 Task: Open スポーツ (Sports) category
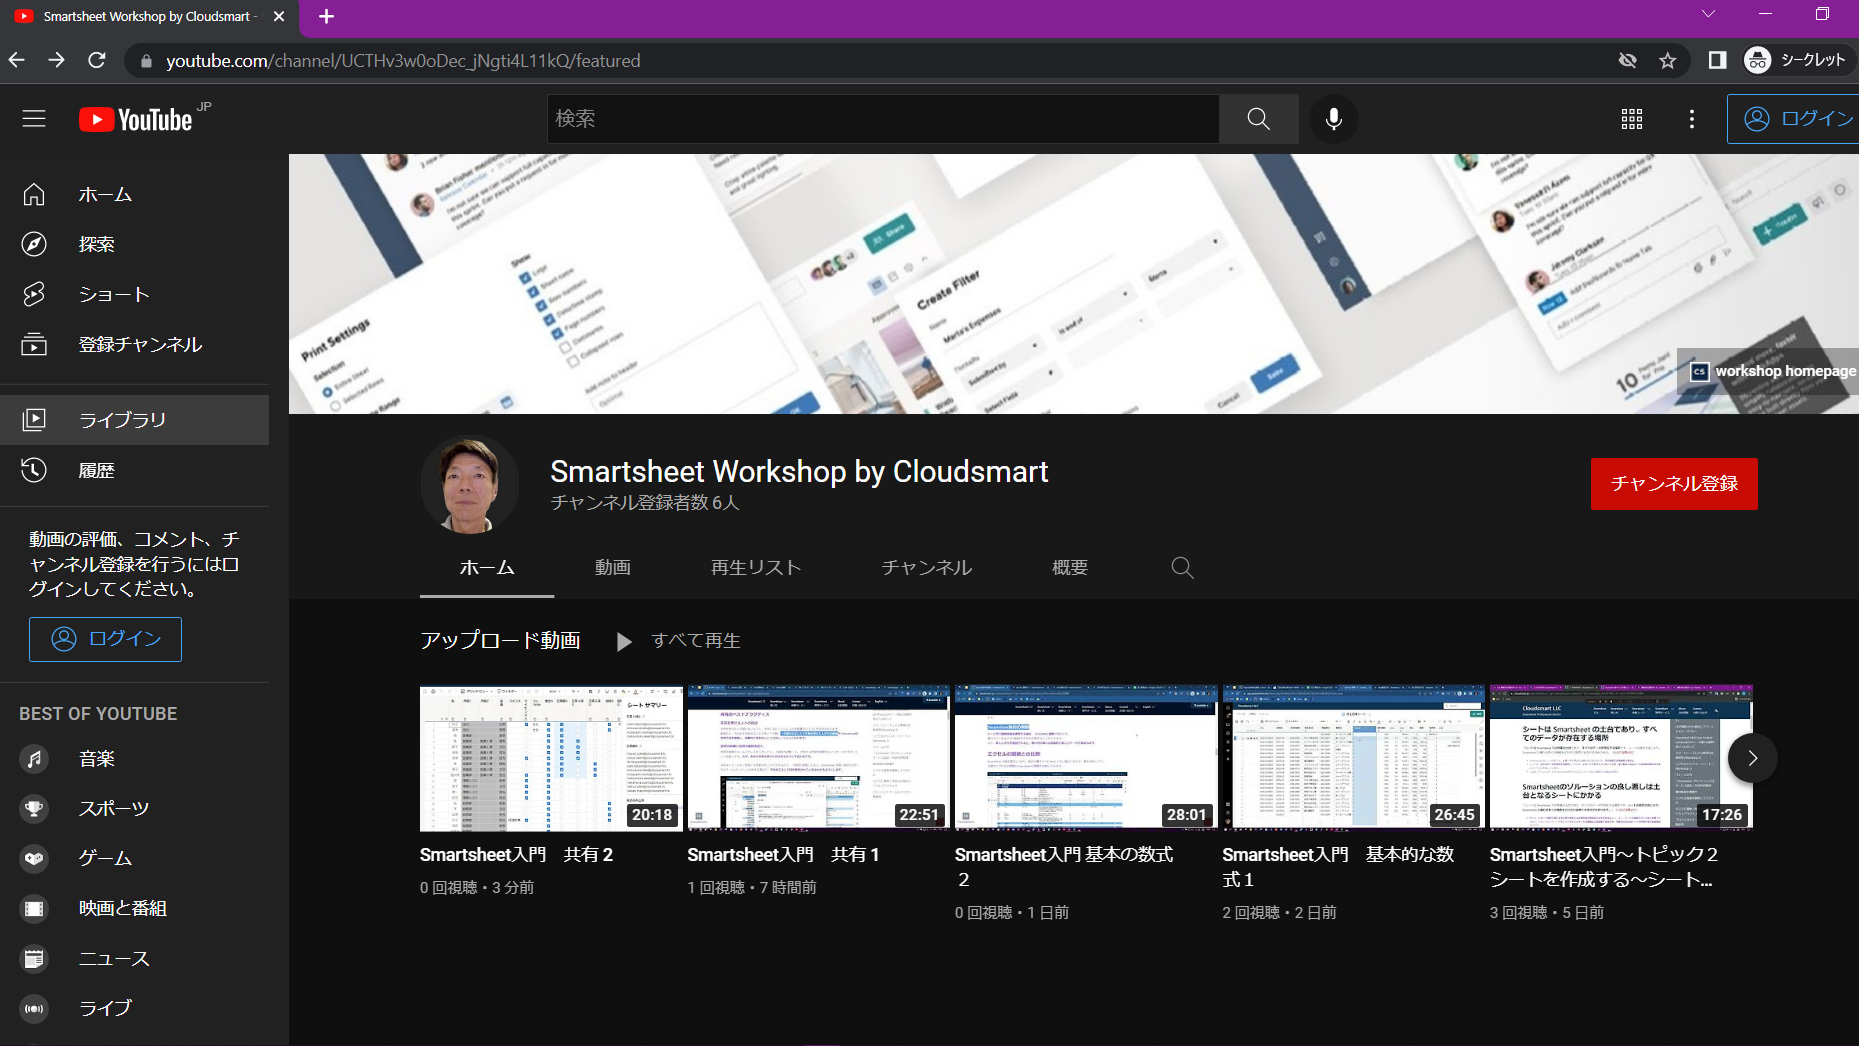(x=135, y=809)
